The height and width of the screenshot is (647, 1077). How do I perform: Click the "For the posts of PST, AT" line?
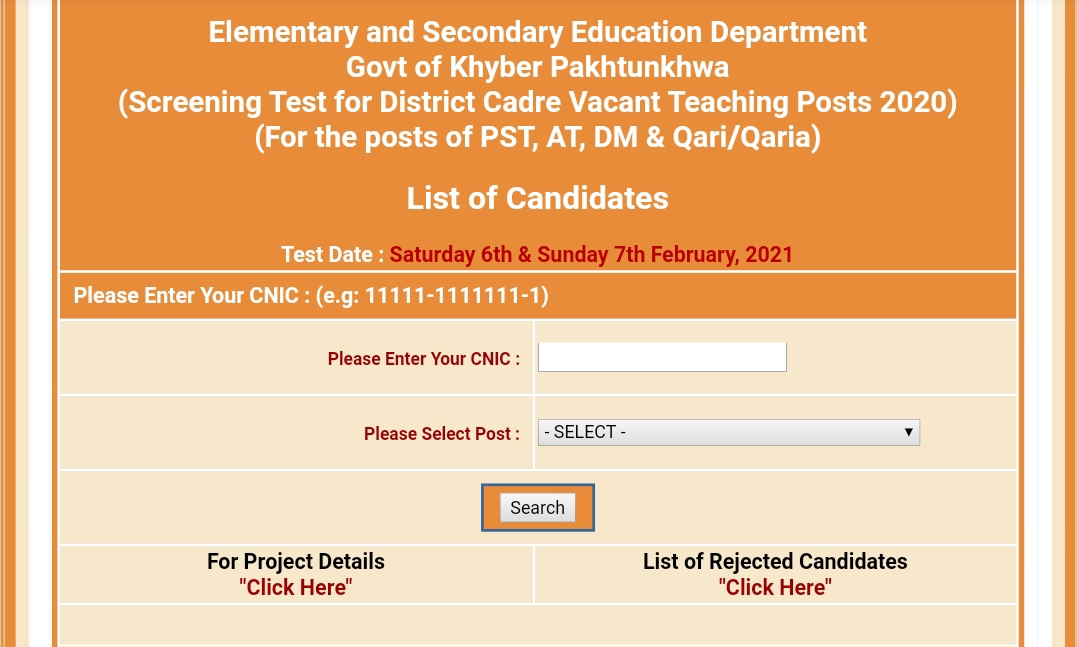[x=537, y=137]
